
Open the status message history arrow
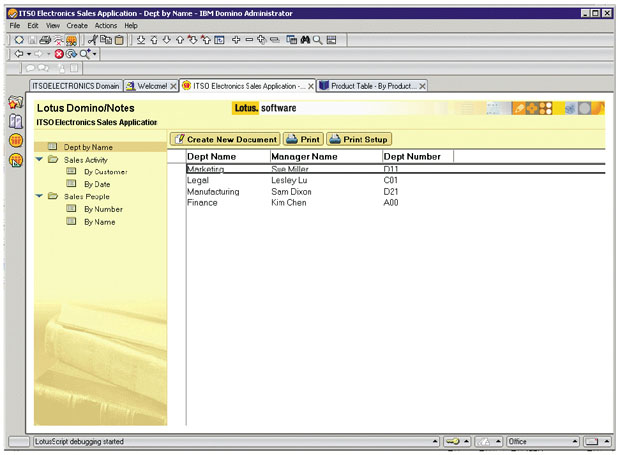[x=435, y=441]
